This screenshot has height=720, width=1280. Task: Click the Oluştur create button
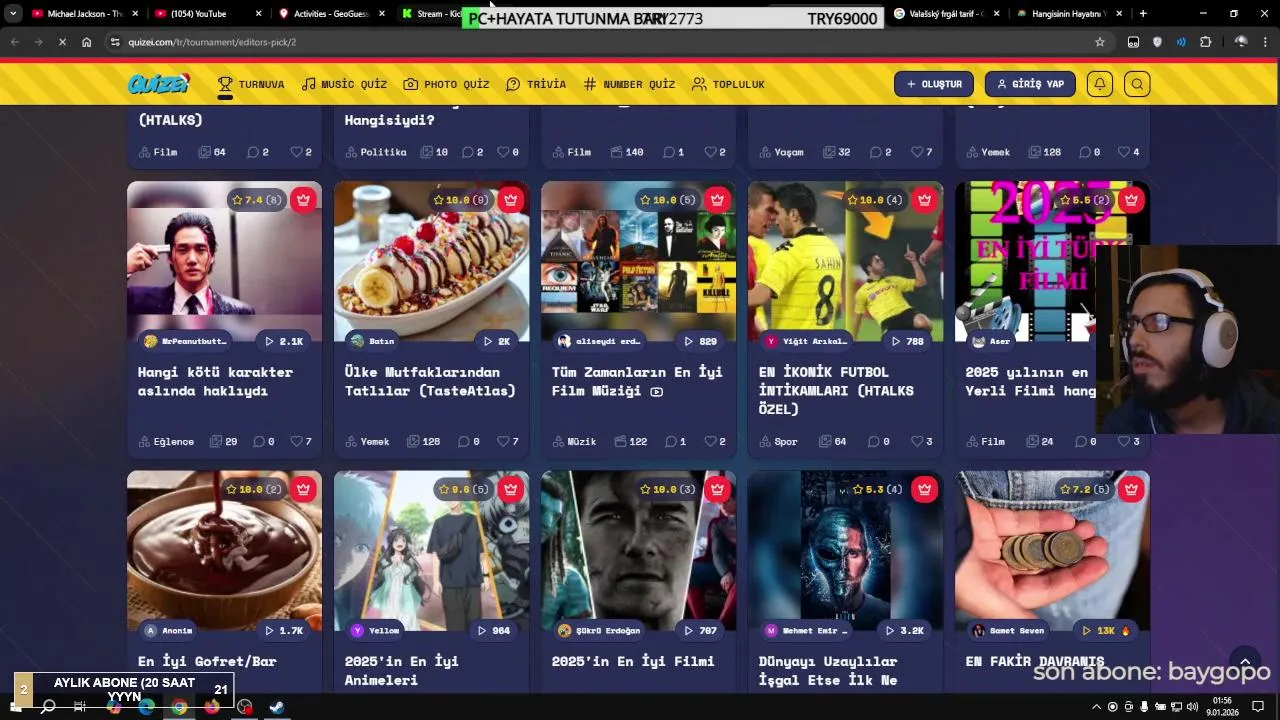tap(934, 84)
